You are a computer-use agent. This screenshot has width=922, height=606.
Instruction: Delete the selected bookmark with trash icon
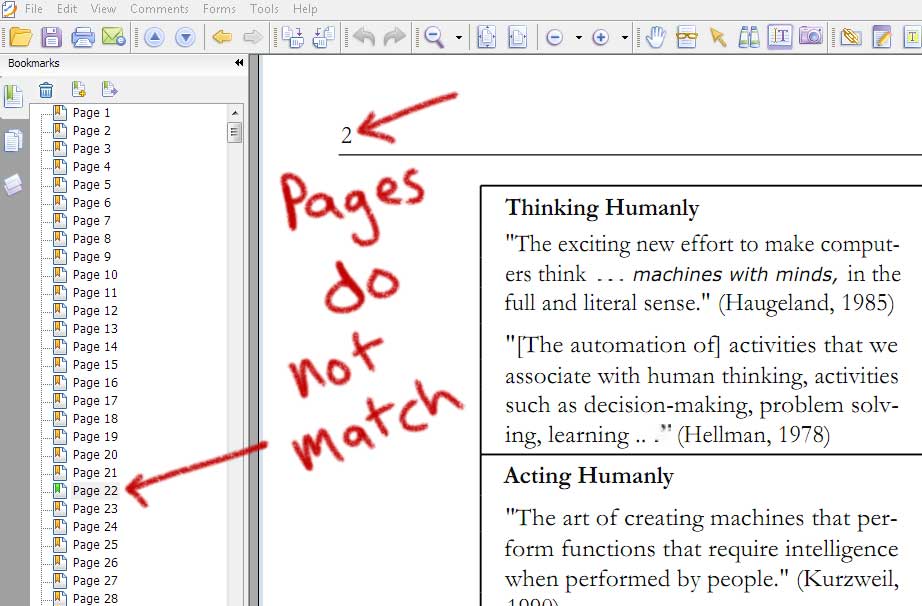click(46, 88)
